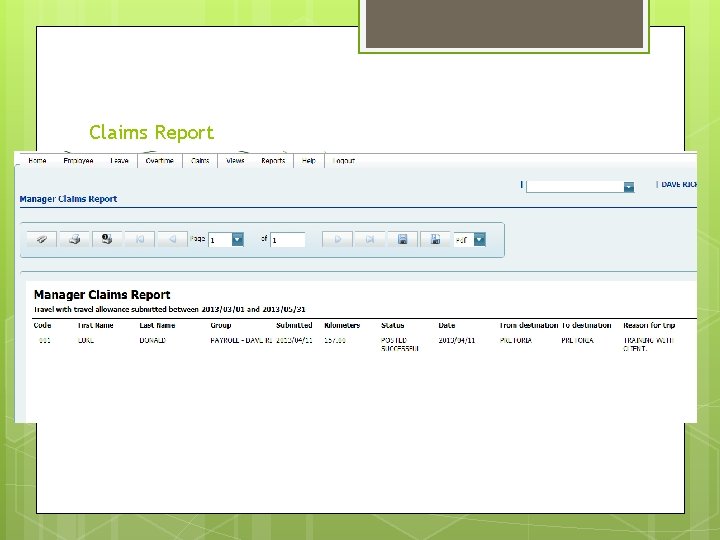Open the Leave menu

119,161
